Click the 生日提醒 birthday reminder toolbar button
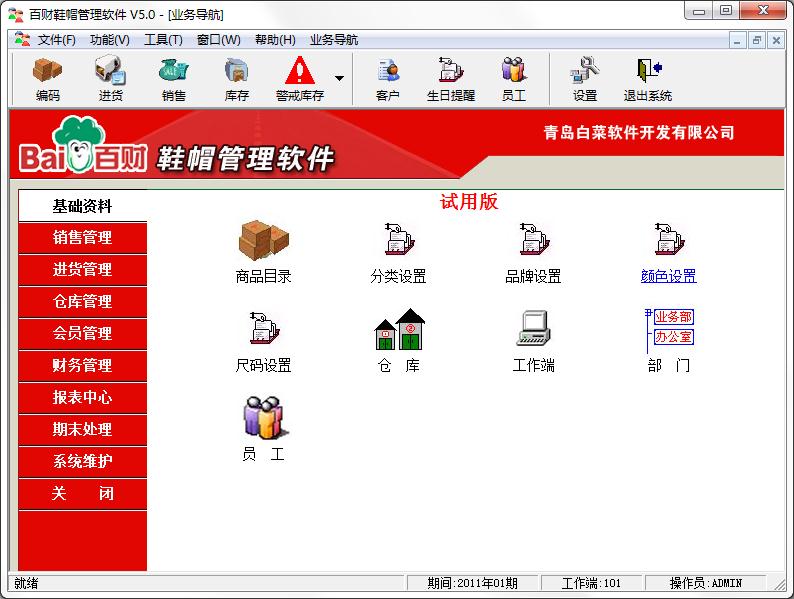 click(450, 79)
